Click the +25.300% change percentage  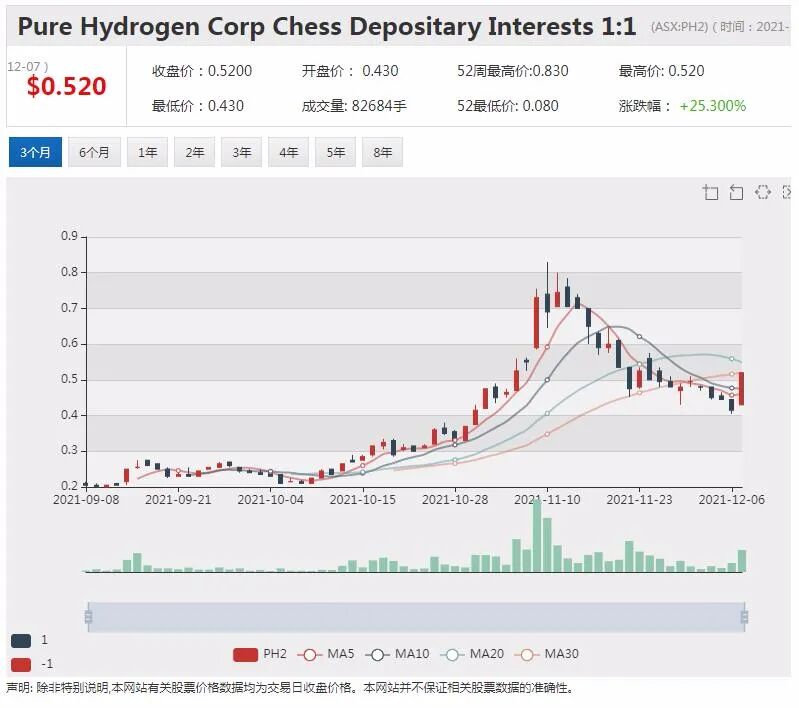point(713,106)
